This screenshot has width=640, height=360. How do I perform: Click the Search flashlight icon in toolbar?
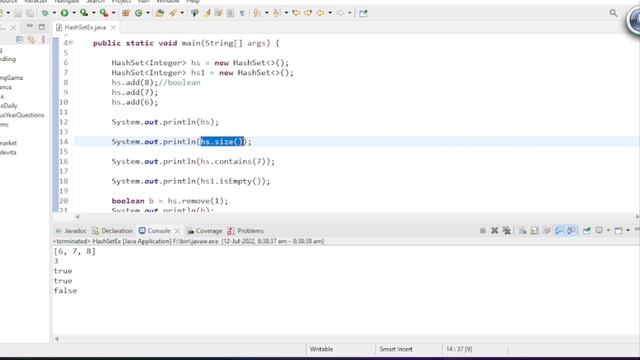tap(194, 13)
